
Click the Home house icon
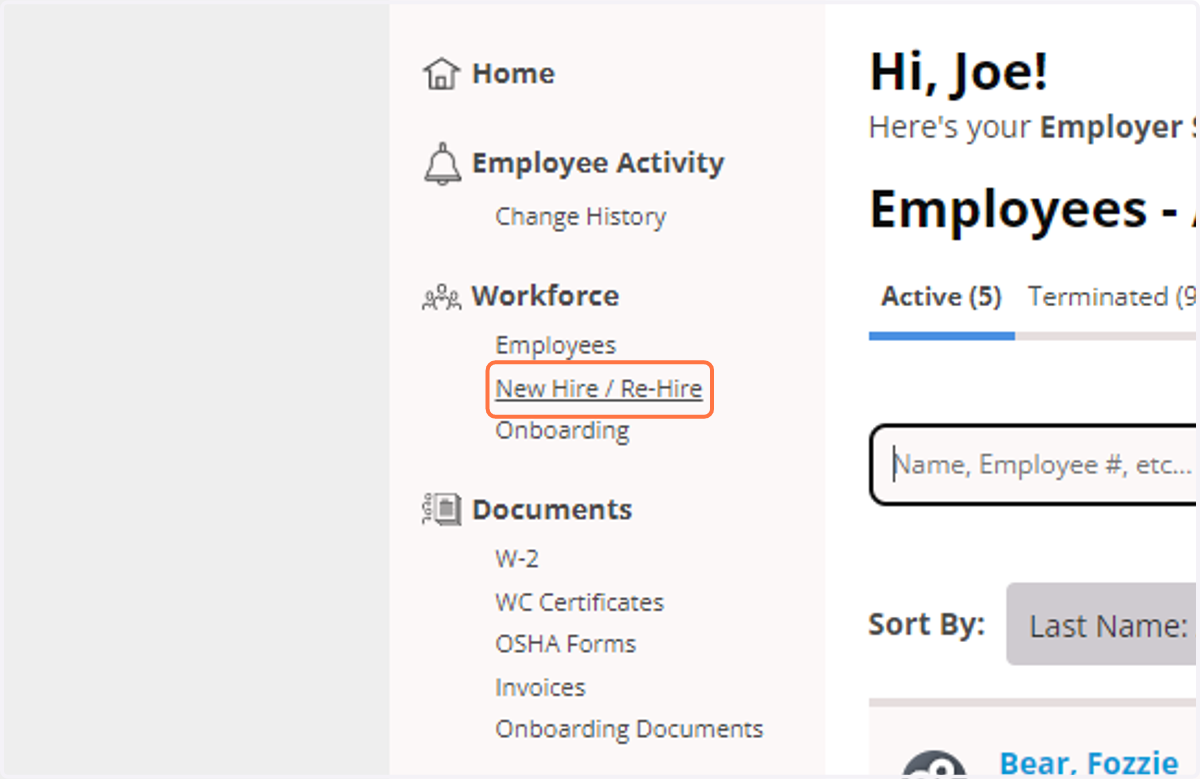tap(441, 73)
